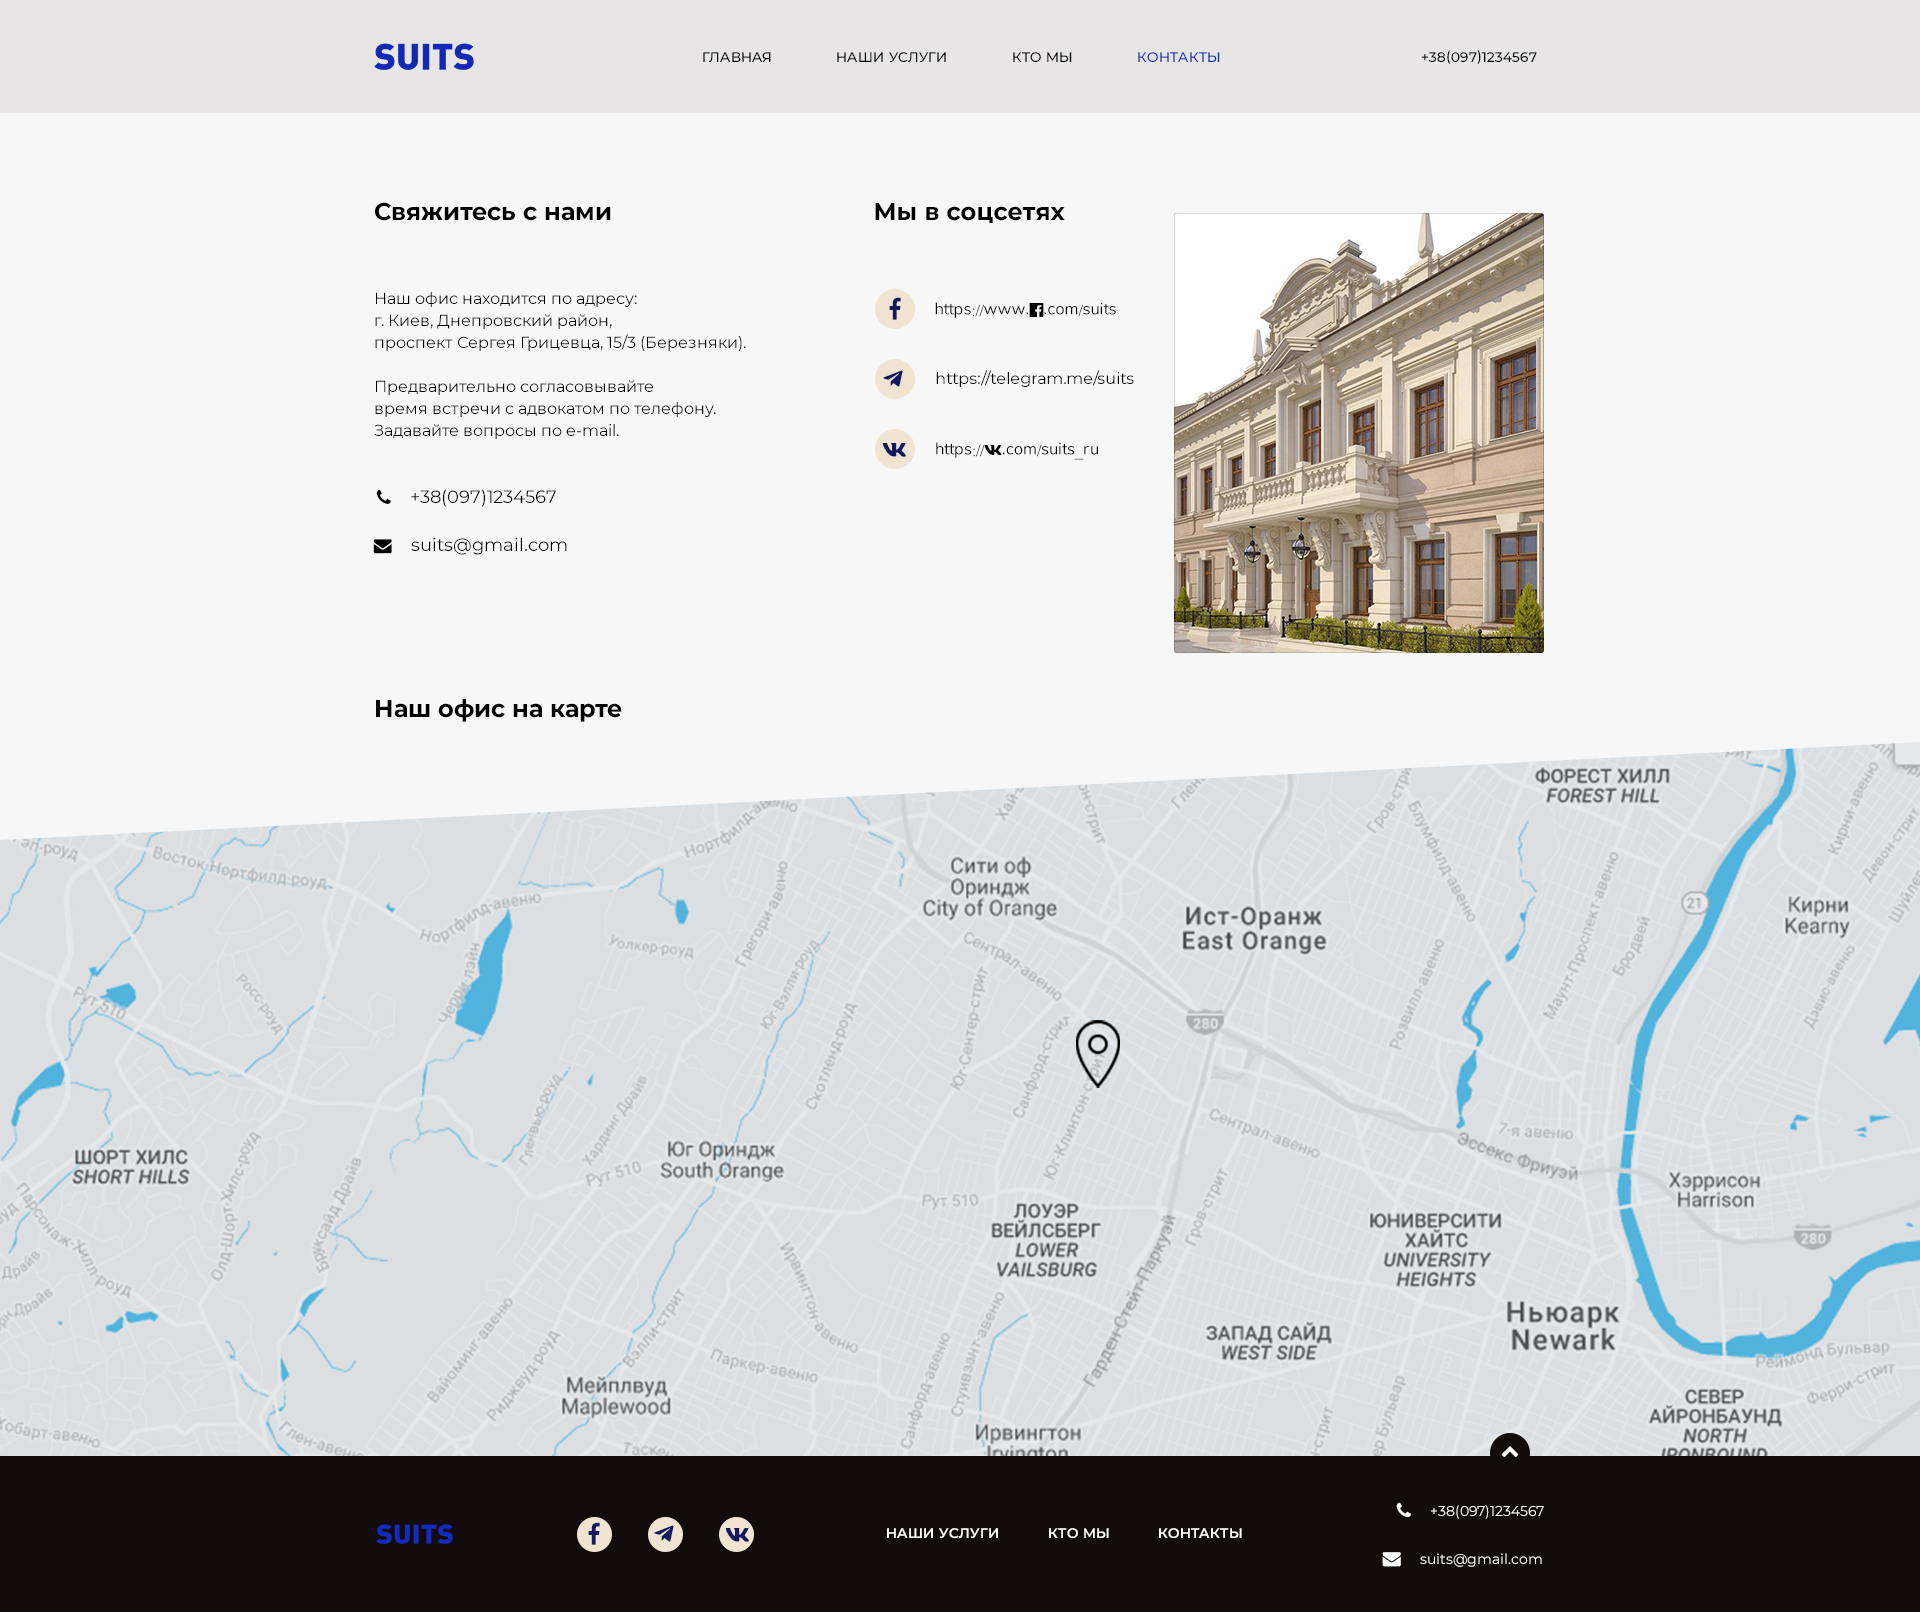Viewport: 1920px width, 1612px height.
Task: Go to ГЛАВНАЯ in top navigation
Action: pos(736,57)
